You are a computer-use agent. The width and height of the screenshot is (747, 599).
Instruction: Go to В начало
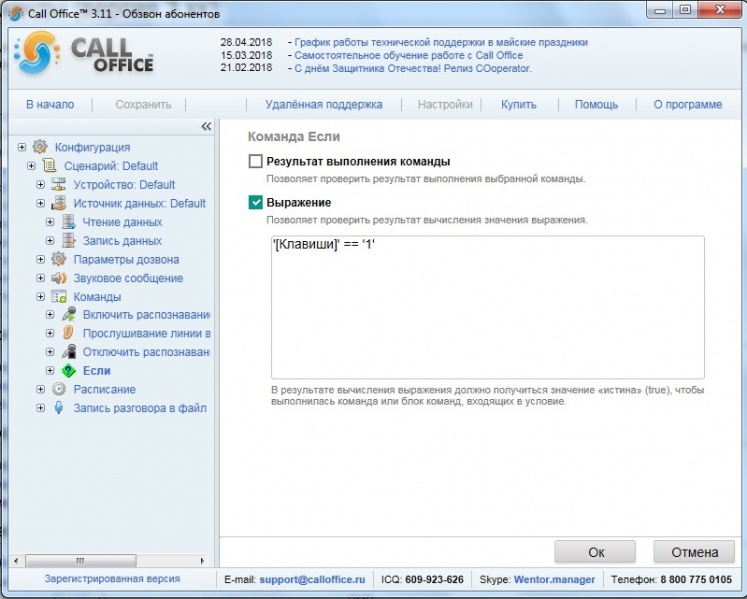click(50, 104)
